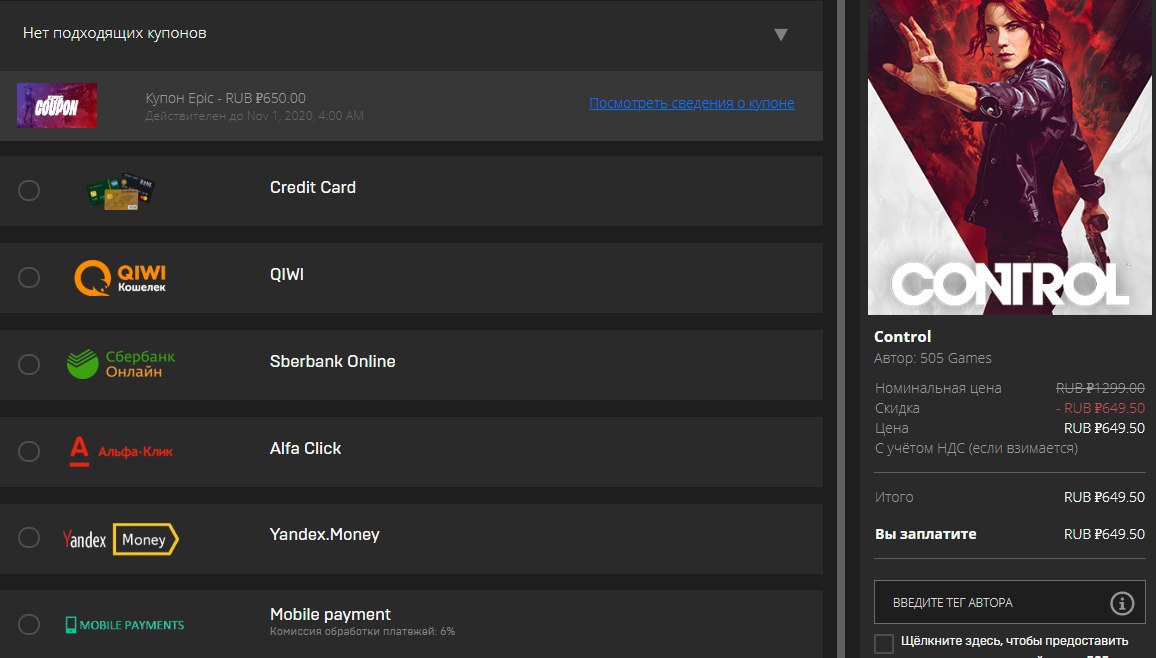Tick the checkbox under creator tag field
1156x658 pixels.
tap(883, 643)
